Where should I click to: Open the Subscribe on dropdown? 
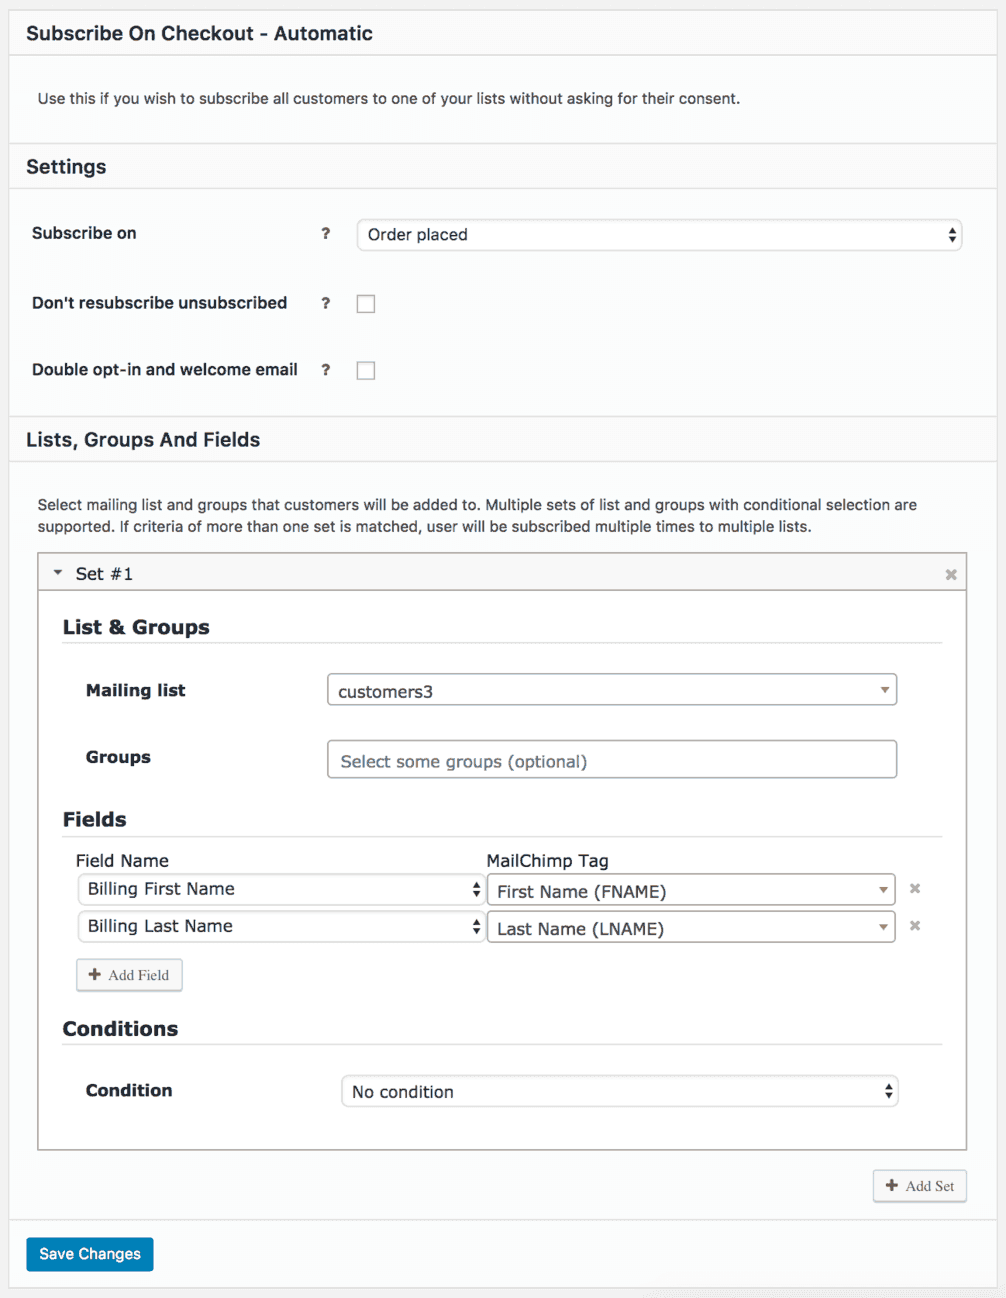[659, 235]
